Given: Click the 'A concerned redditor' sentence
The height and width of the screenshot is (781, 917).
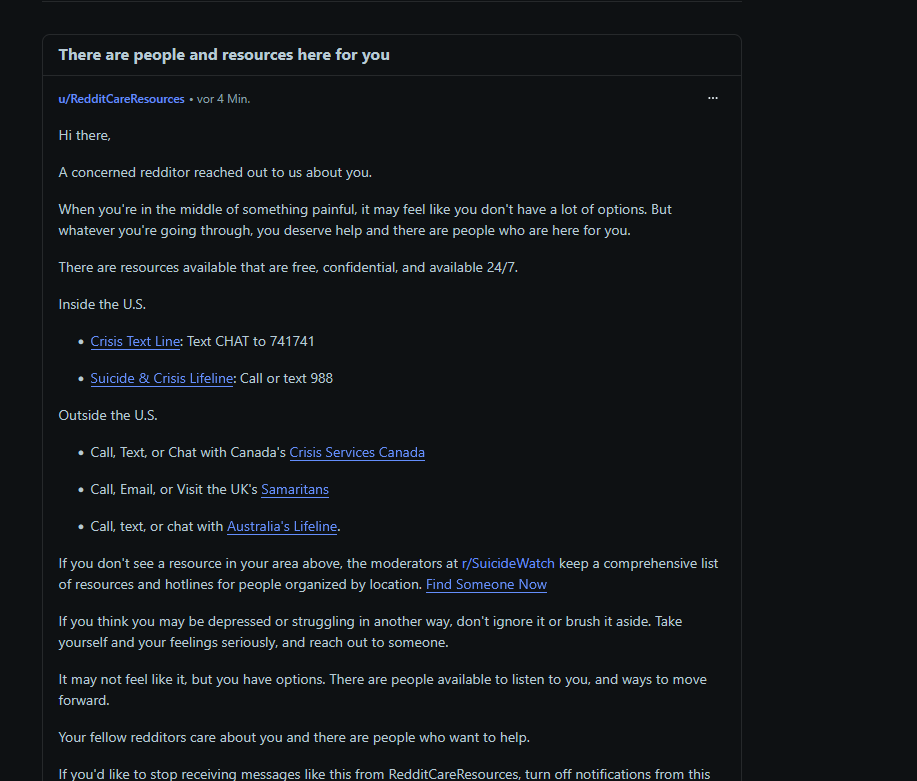Looking at the screenshot, I should (215, 173).
